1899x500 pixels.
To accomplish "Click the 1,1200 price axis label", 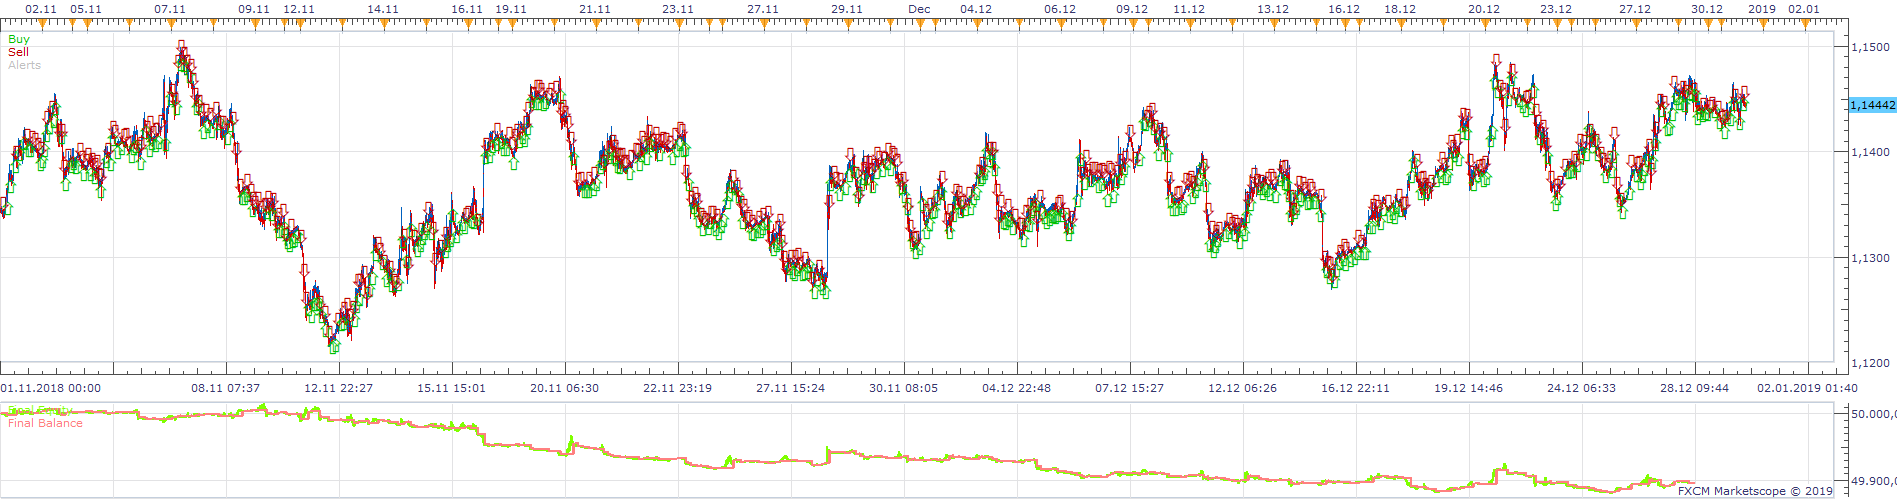I will (1871, 362).
